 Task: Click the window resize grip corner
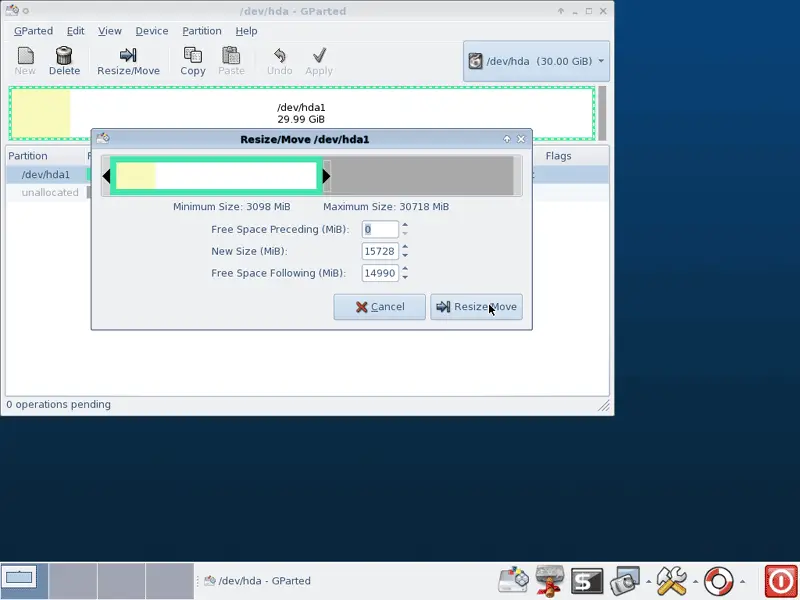click(604, 406)
